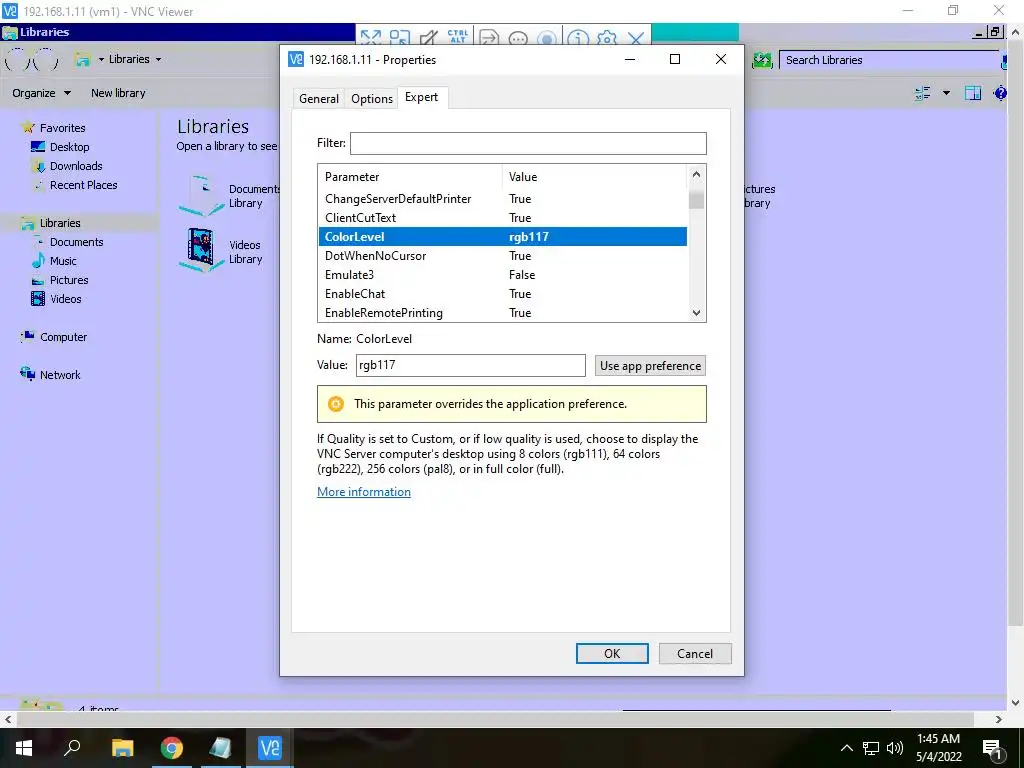This screenshot has height=768, width=1024.
Task: Click the Windows Start button
Action: coord(24,748)
